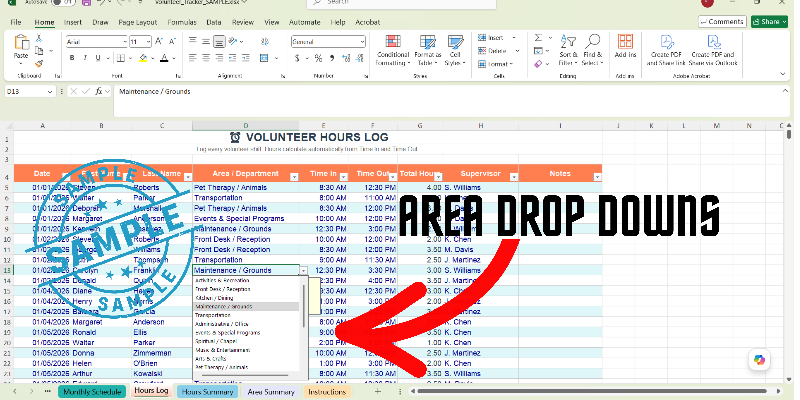Switch to the Monthly Schedule sheet tab

[x=92, y=392]
